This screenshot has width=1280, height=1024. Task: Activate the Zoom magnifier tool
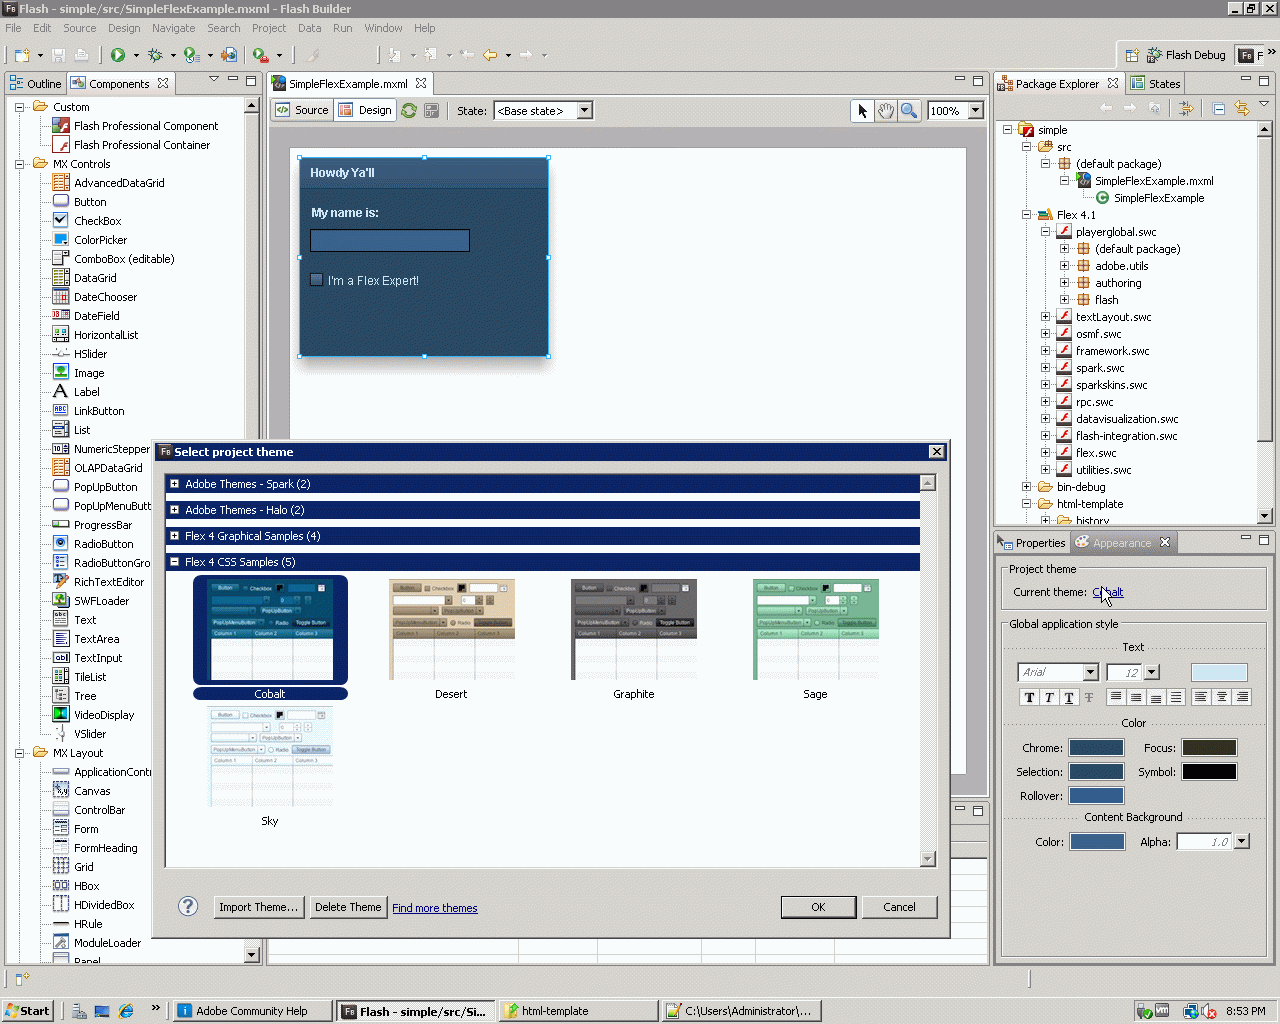pyautogui.click(x=909, y=111)
